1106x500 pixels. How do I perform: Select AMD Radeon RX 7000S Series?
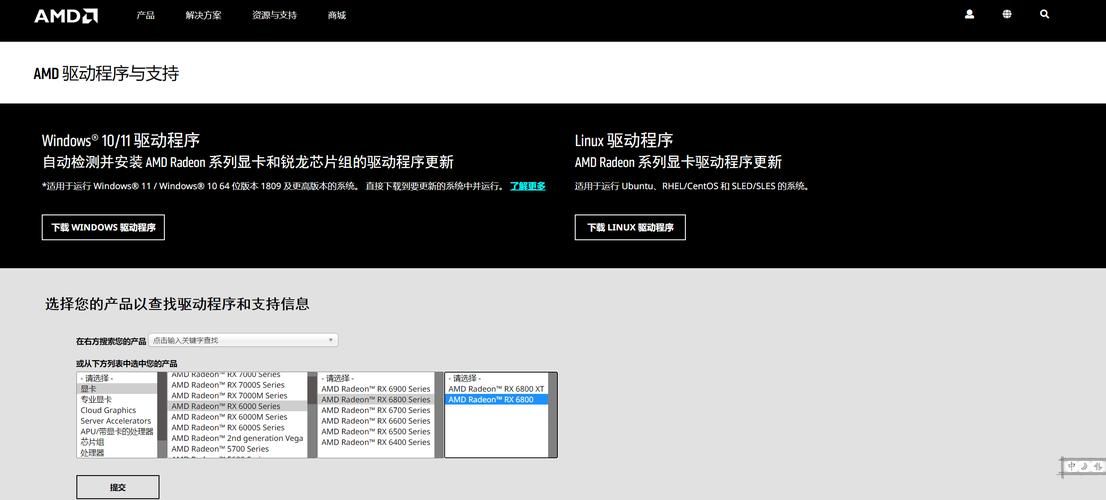(x=238, y=385)
